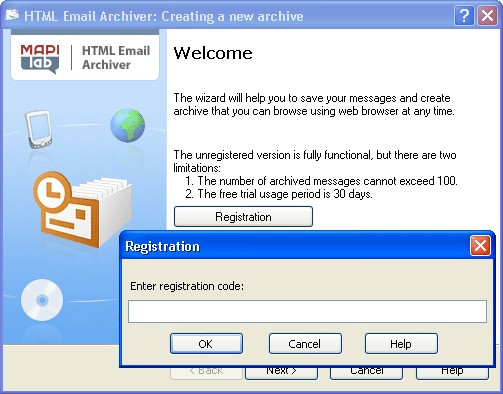Click the handheld PDA device icon
This screenshot has width=503, height=394.
39,129
